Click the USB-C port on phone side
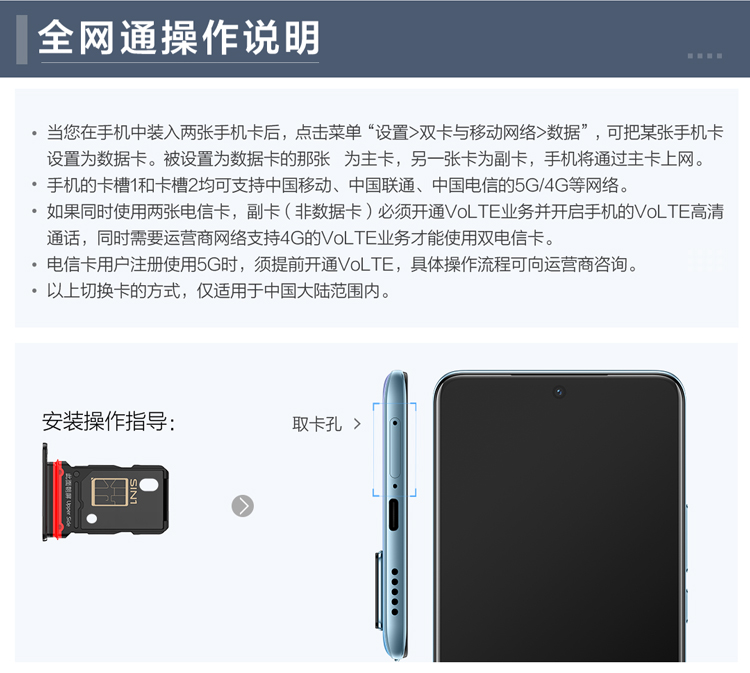The image size is (750, 673). coord(394,514)
